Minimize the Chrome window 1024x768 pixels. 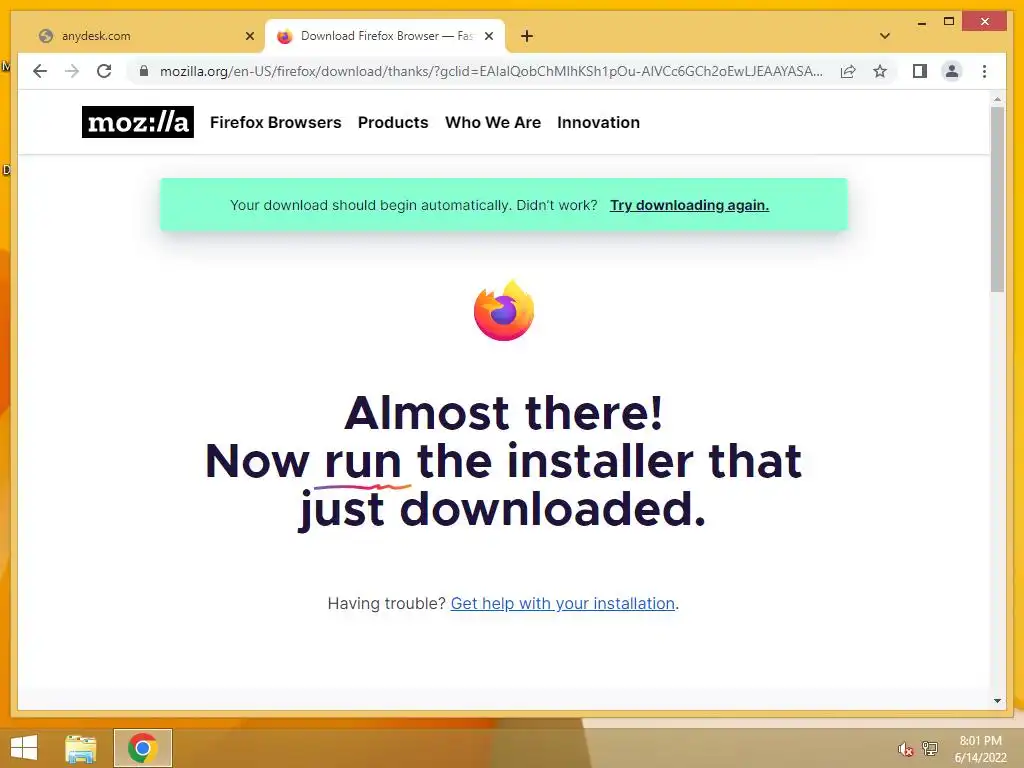[921, 22]
